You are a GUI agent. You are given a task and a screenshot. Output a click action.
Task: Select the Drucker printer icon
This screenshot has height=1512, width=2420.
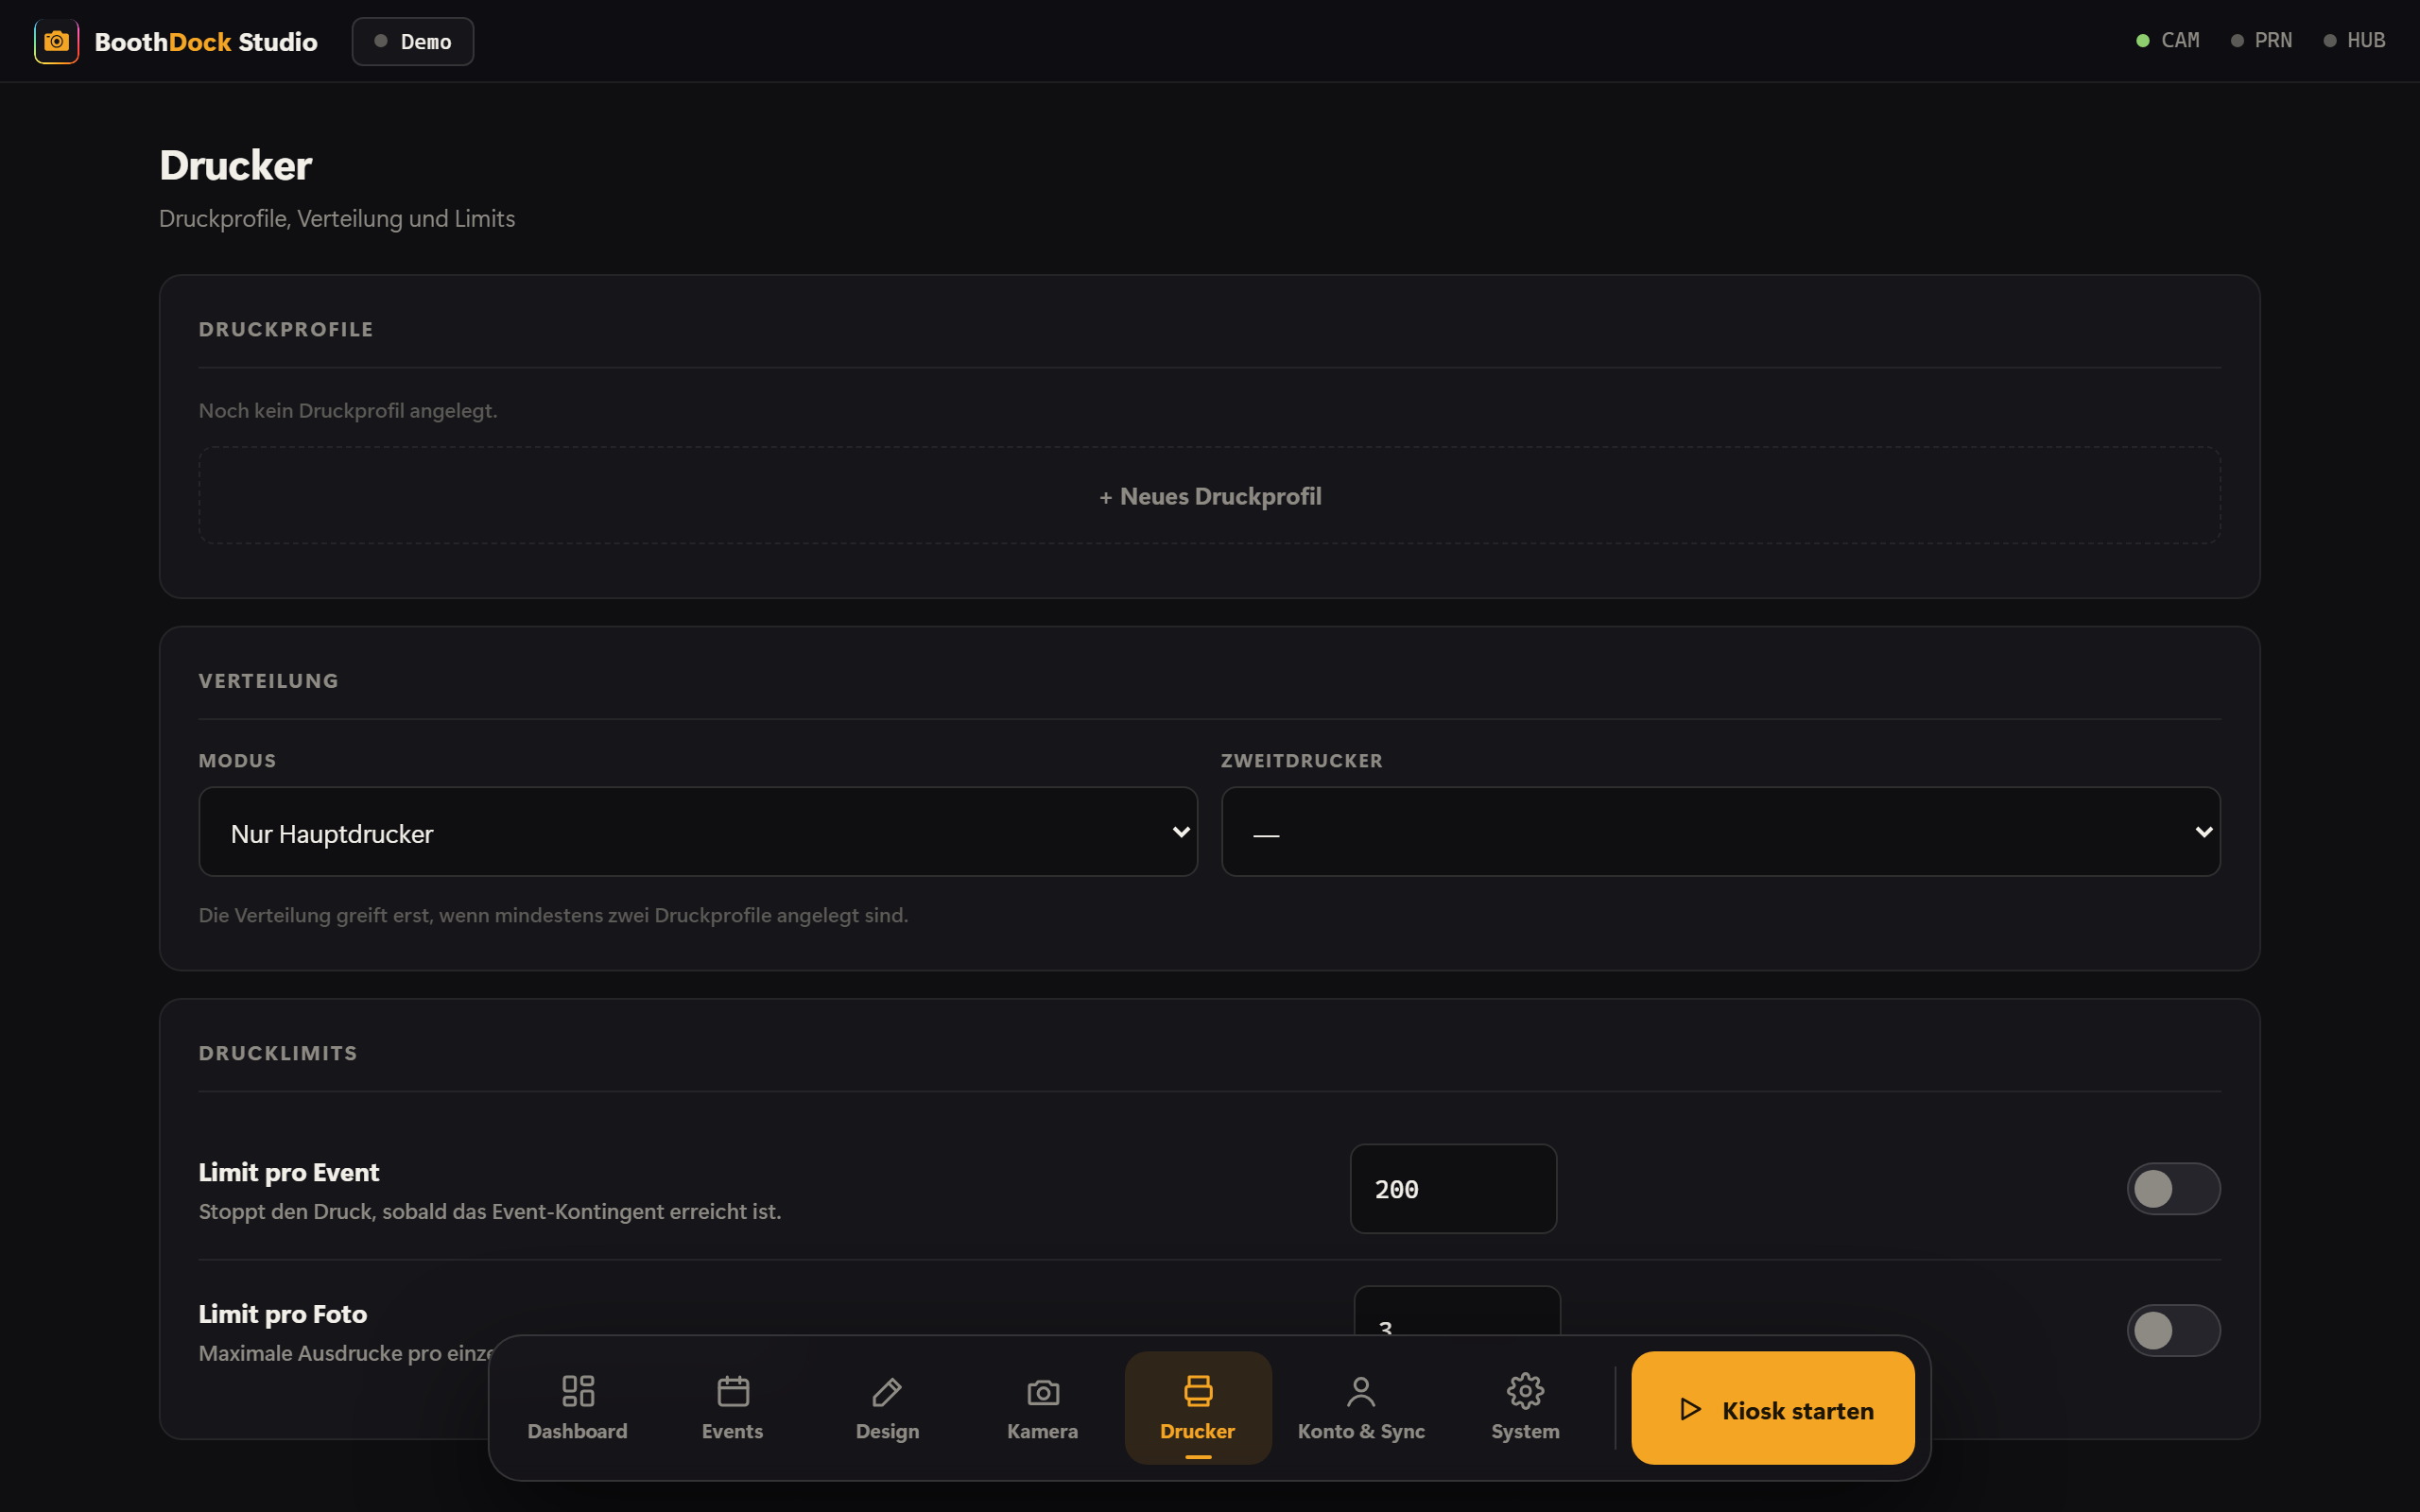[1198, 1390]
